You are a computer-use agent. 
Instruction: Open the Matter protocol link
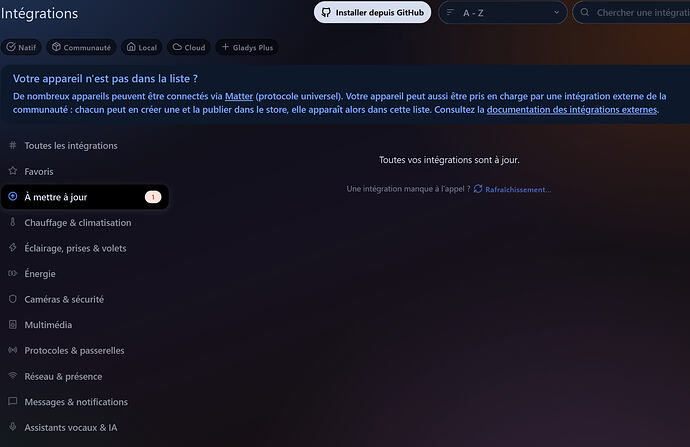239,96
